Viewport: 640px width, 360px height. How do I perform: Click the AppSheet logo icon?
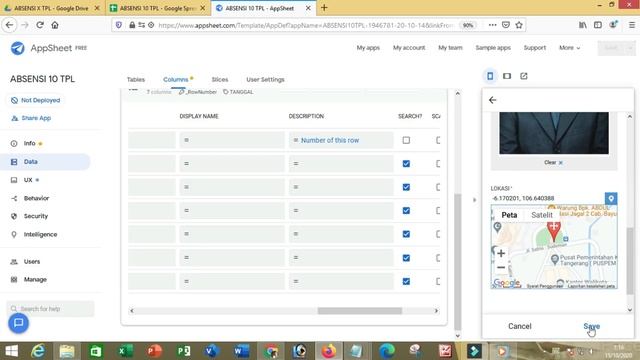[18, 48]
